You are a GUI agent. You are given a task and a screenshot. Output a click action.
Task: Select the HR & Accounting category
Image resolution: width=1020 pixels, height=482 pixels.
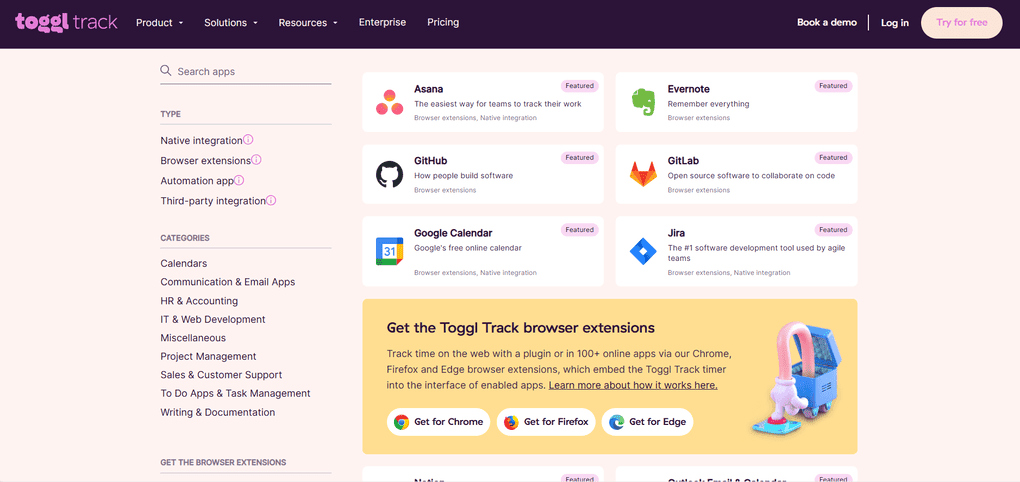coord(199,301)
